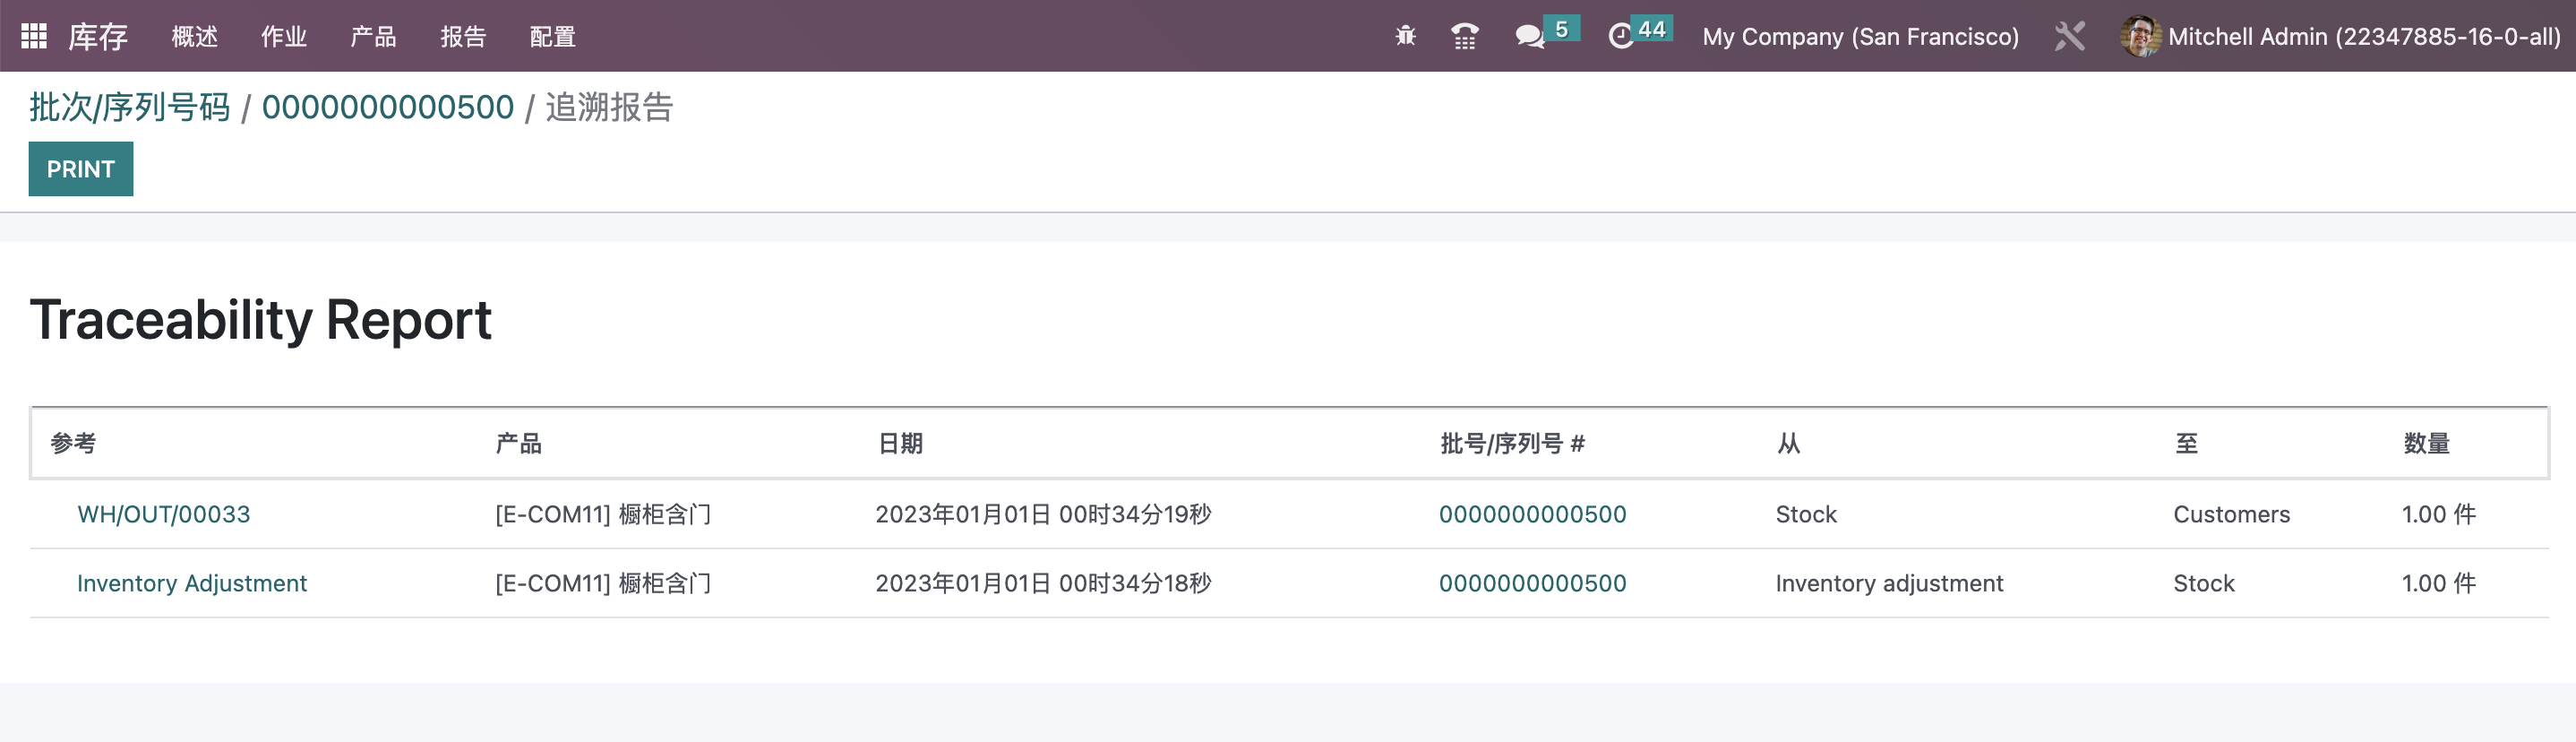Click Stock in the 从 column
This screenshot has height=742, width=2576.
[1806, 514]
